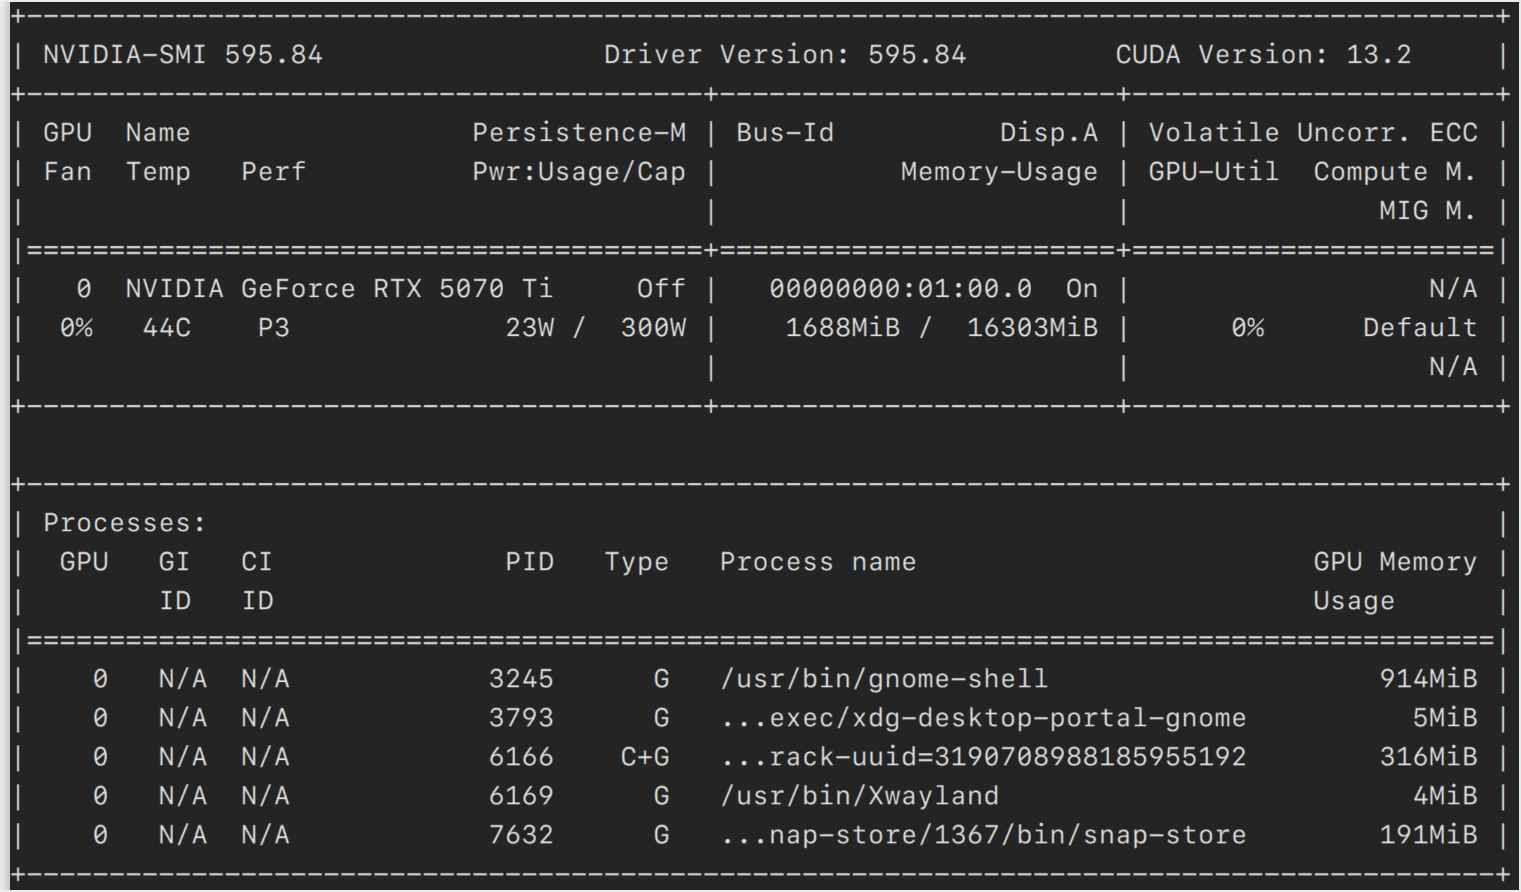Click the "Fan" header text
This screenshot has height=892, width=1521.
(68, 172)
